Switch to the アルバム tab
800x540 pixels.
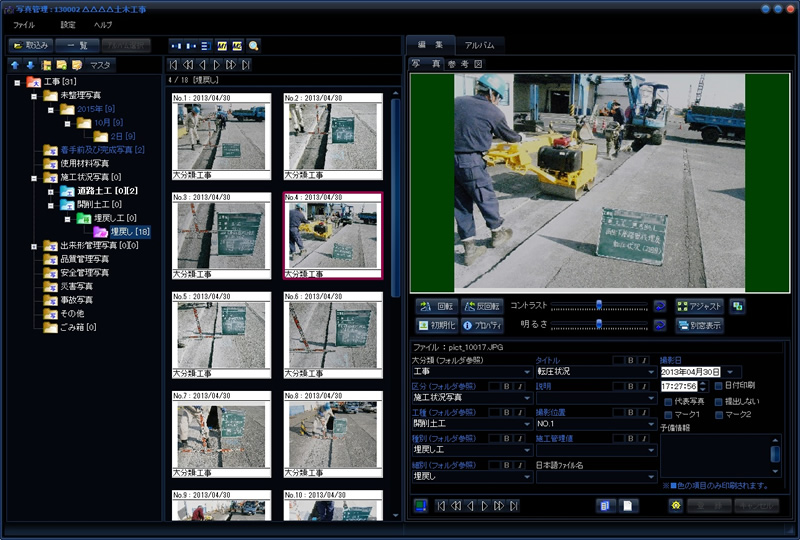coord(485,45)
